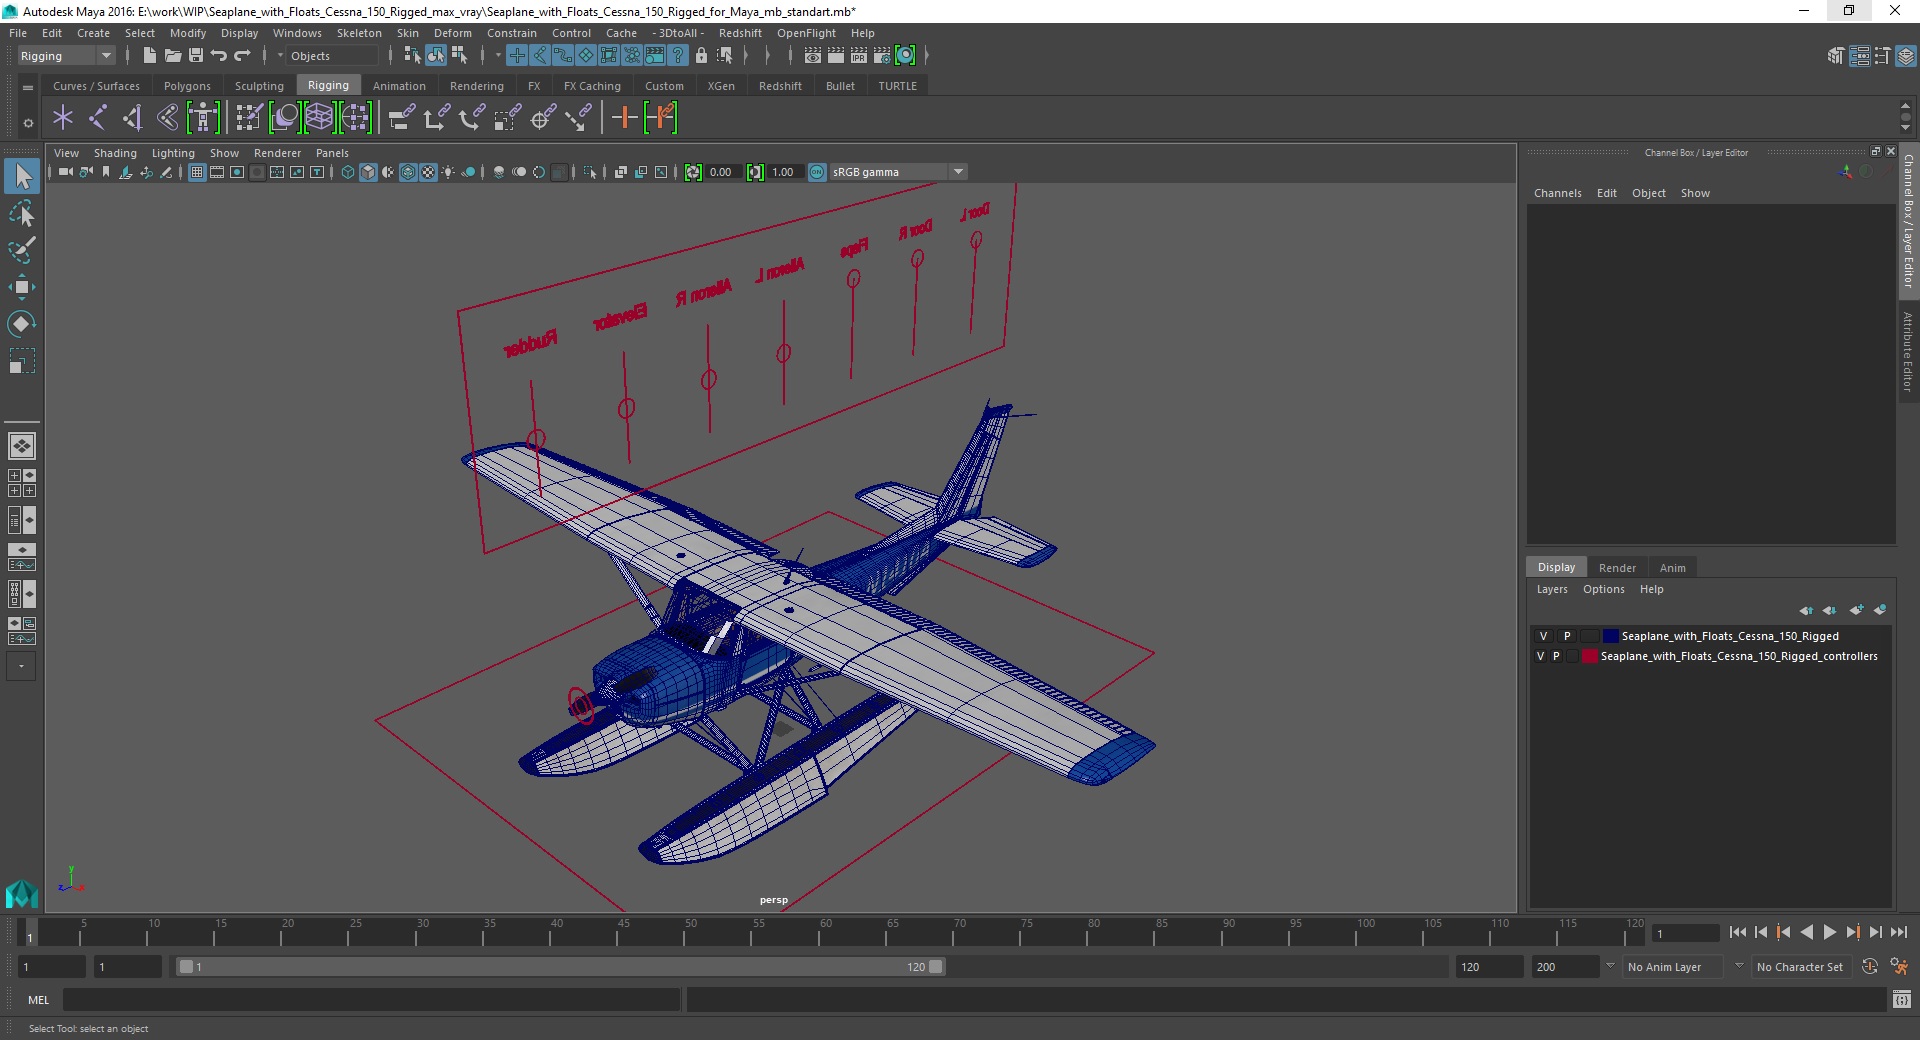This screenshot has height=1040, width=1920.
Task: Open Render Settings
Action: click(882, 56)
